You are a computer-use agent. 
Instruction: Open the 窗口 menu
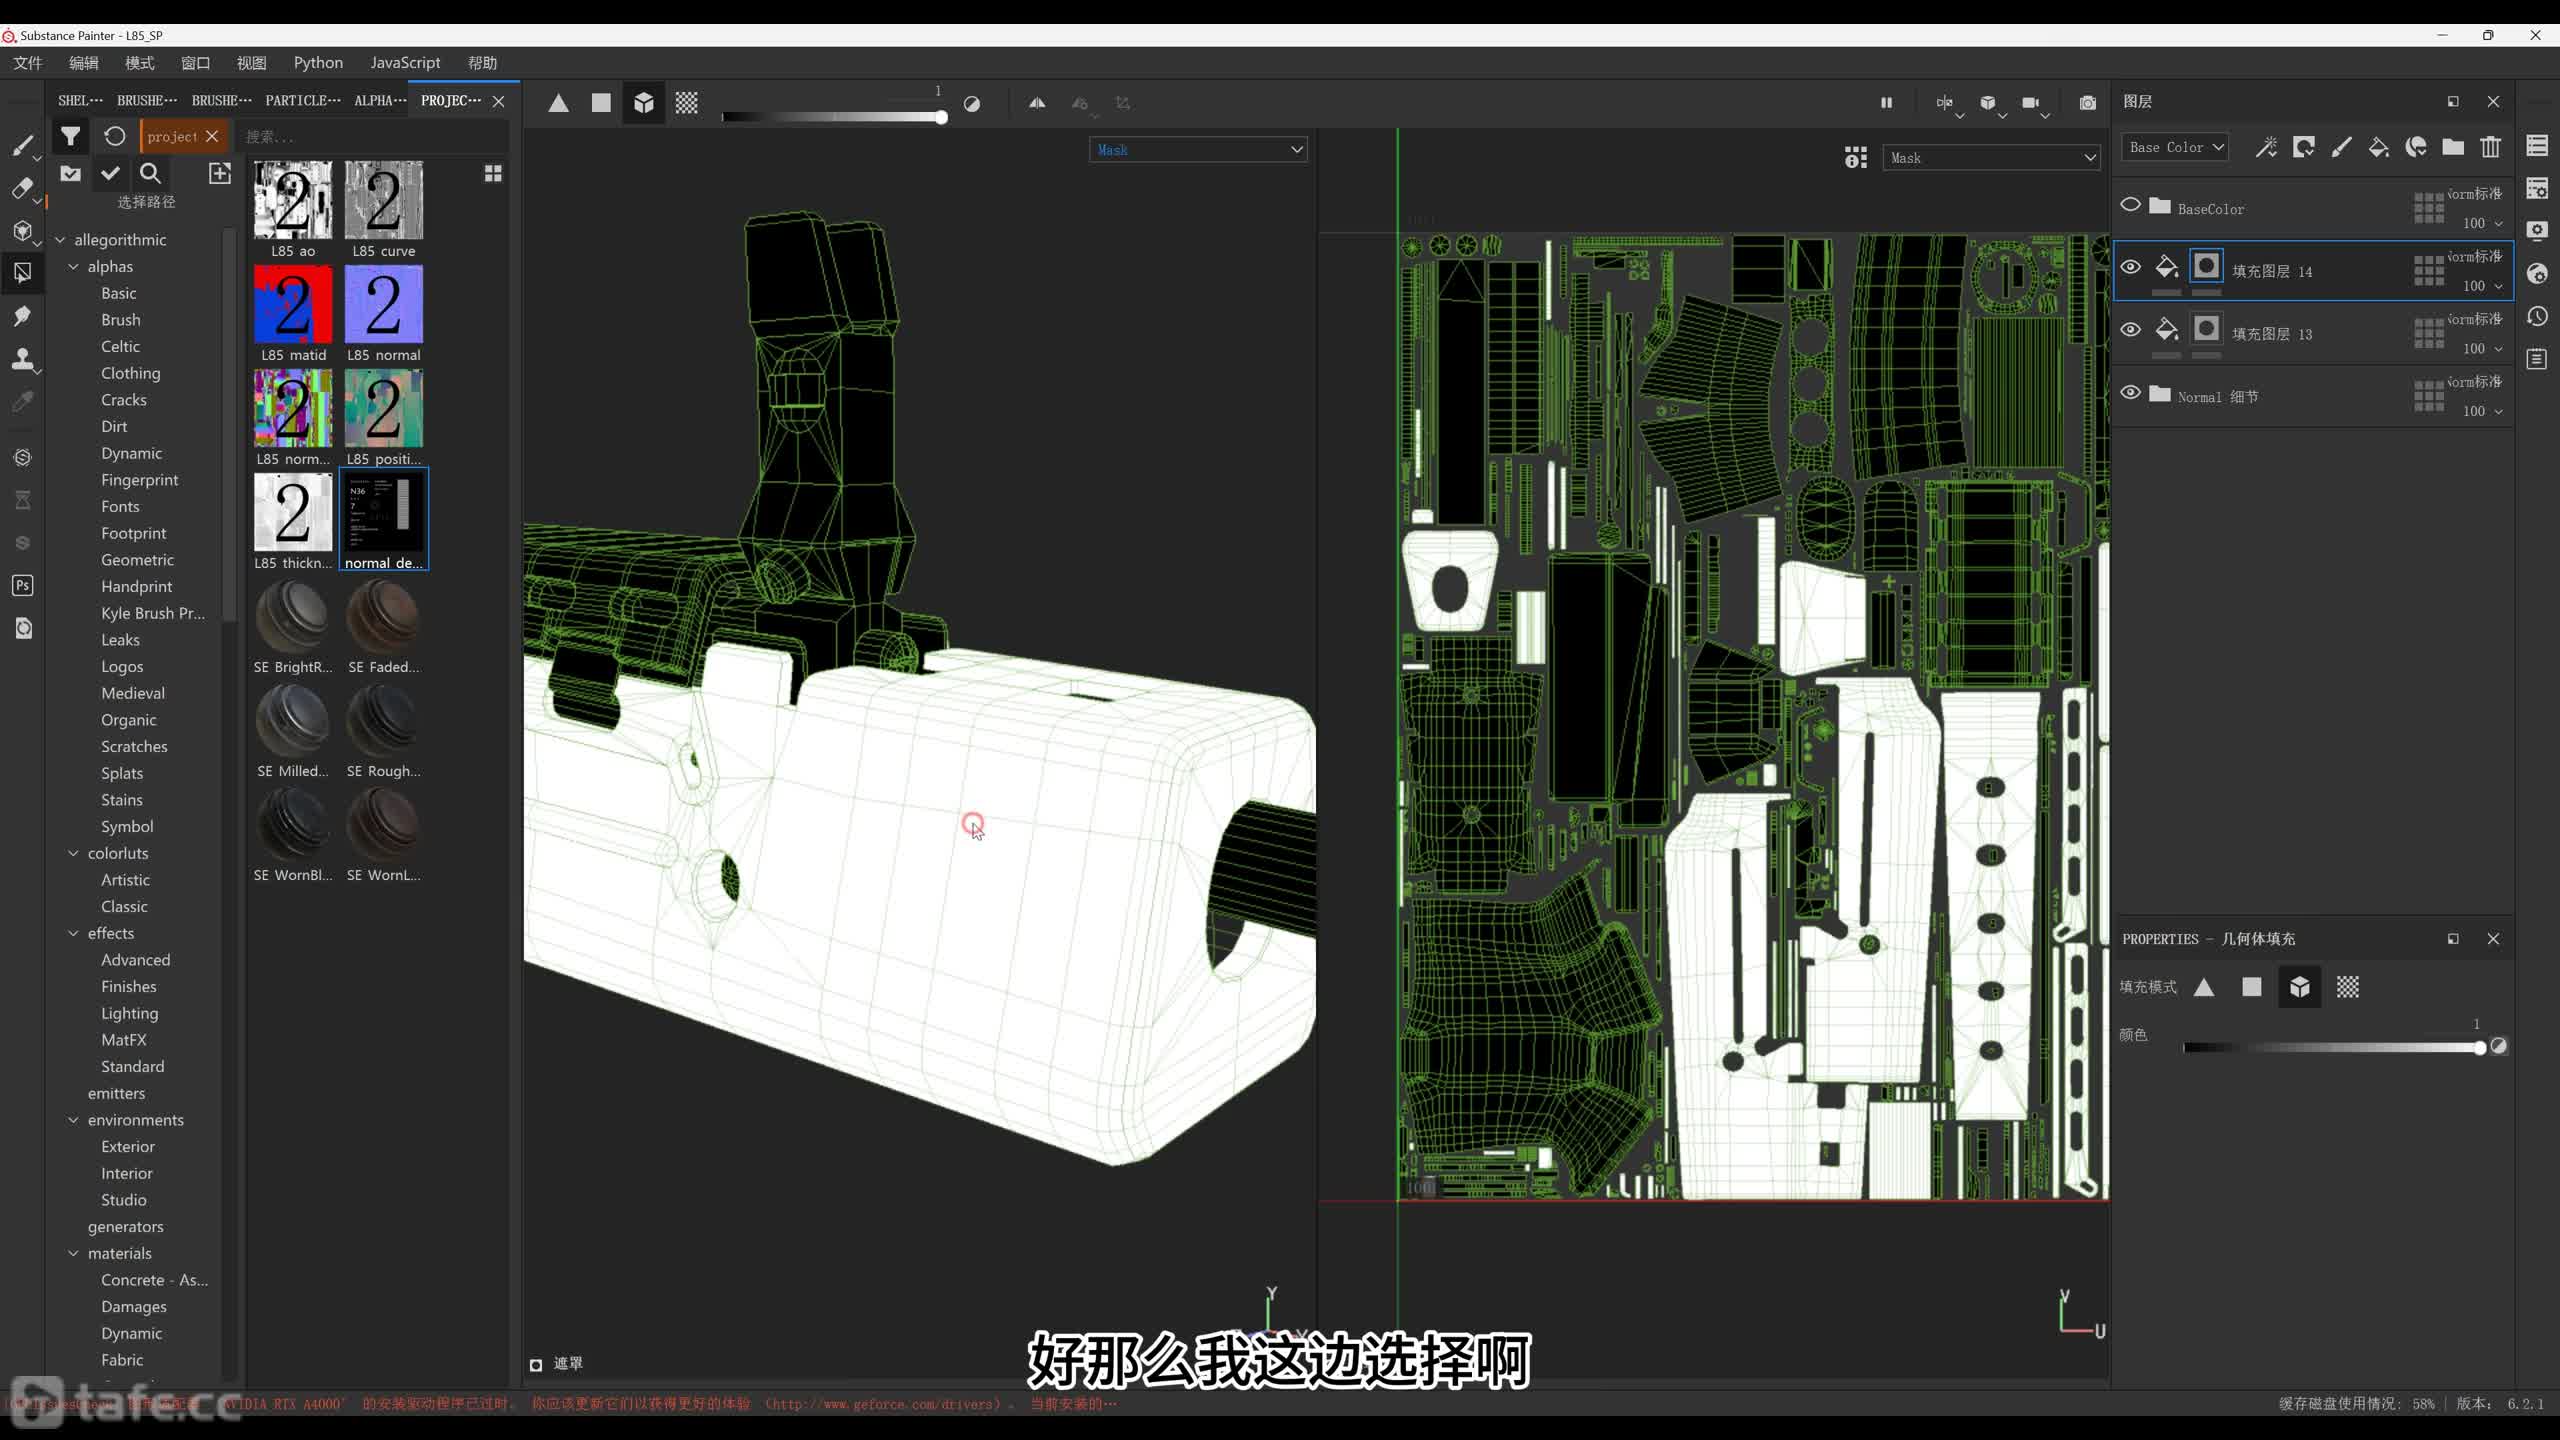(x=196, y=63)
